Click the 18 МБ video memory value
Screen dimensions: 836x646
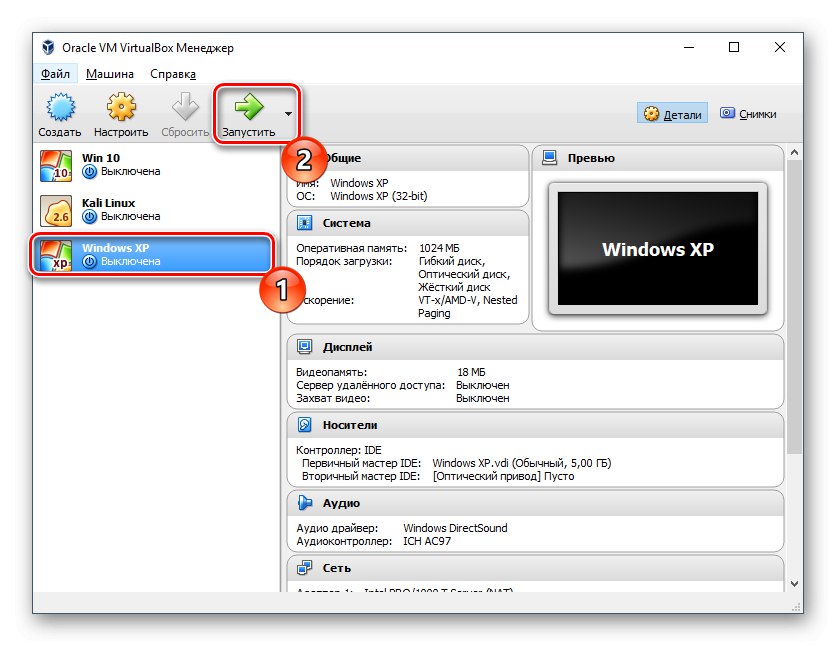pyautogui.click(x=471, y=372)
